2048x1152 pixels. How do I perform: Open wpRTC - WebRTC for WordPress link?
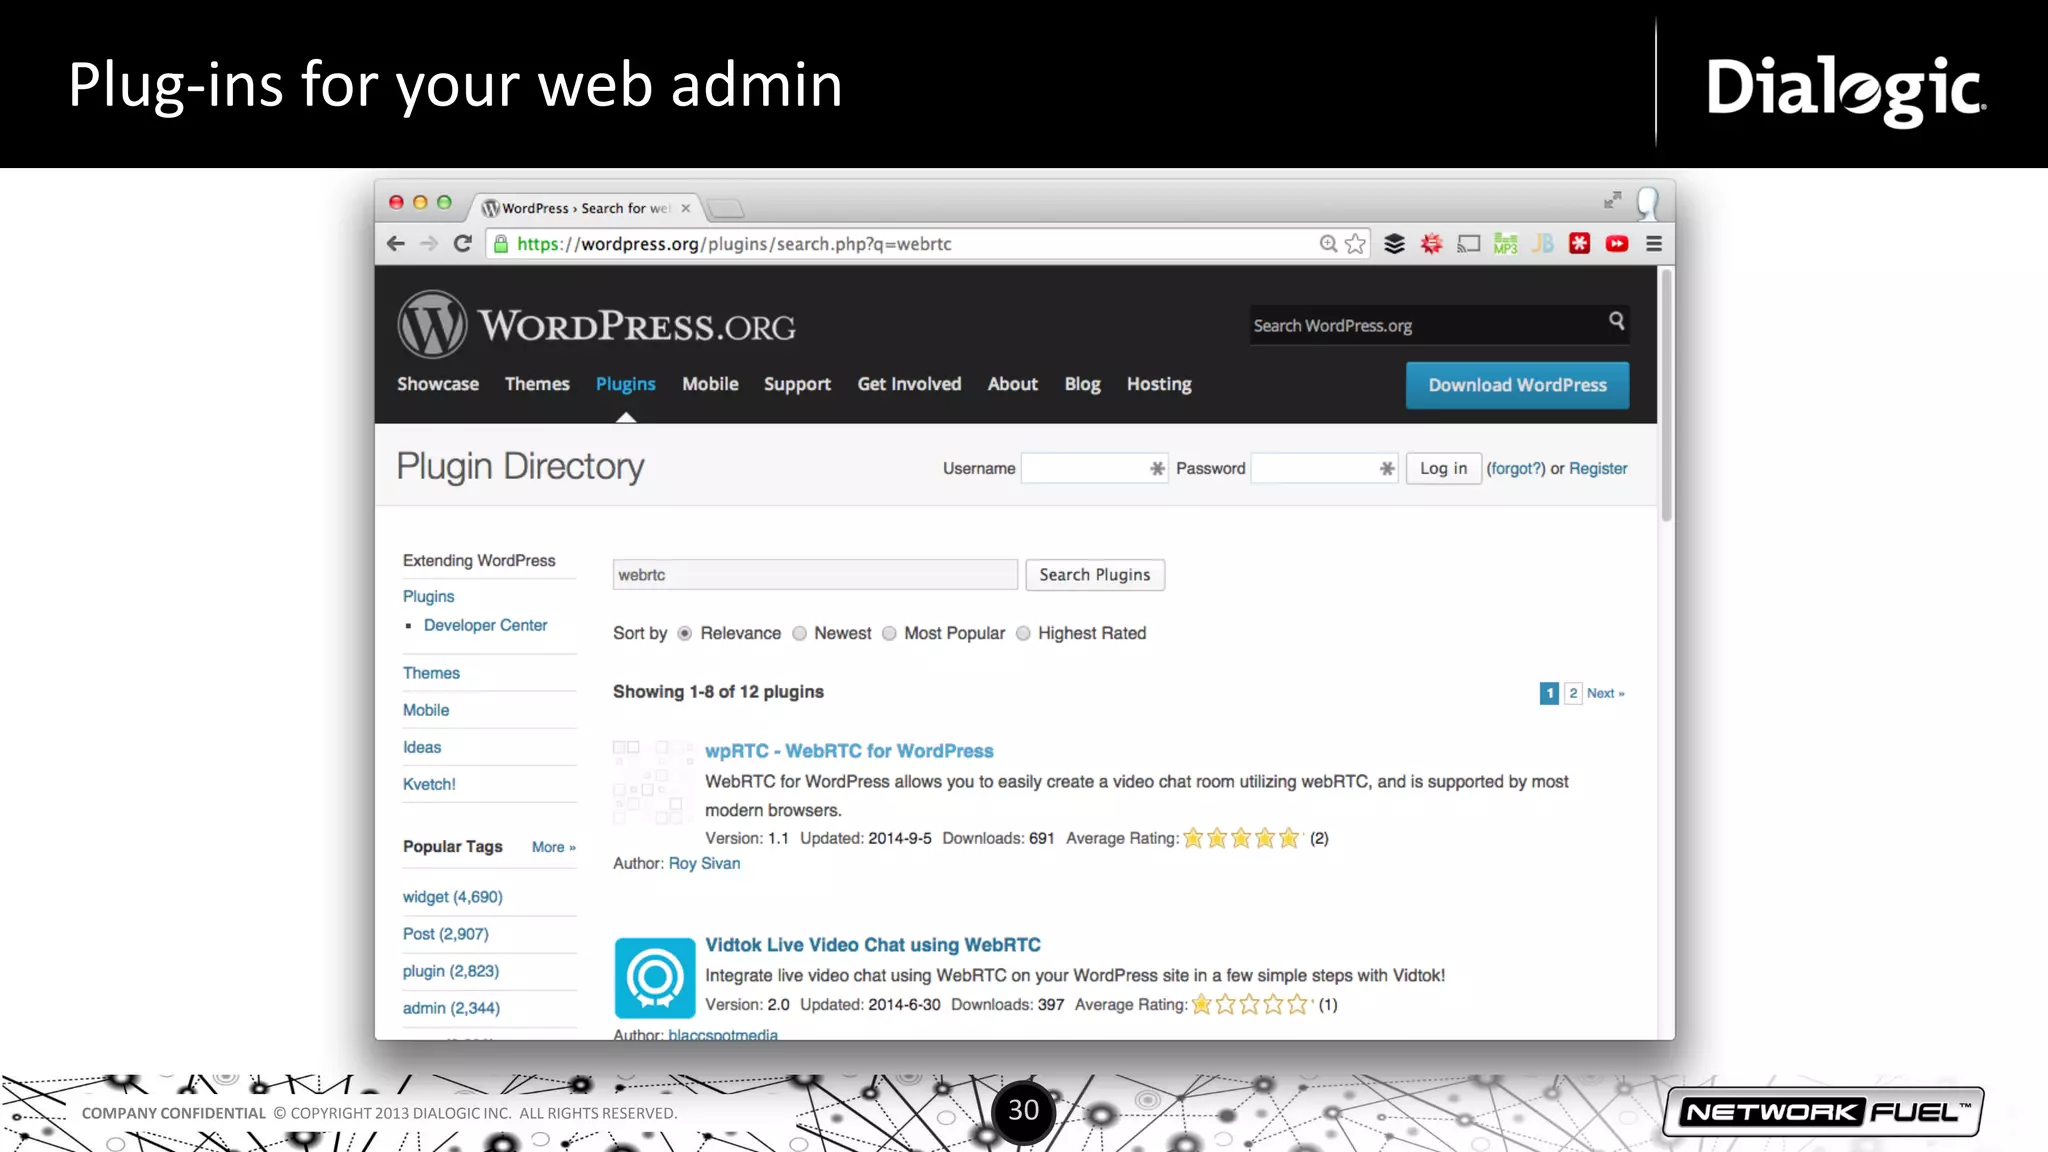coord(849,751)
